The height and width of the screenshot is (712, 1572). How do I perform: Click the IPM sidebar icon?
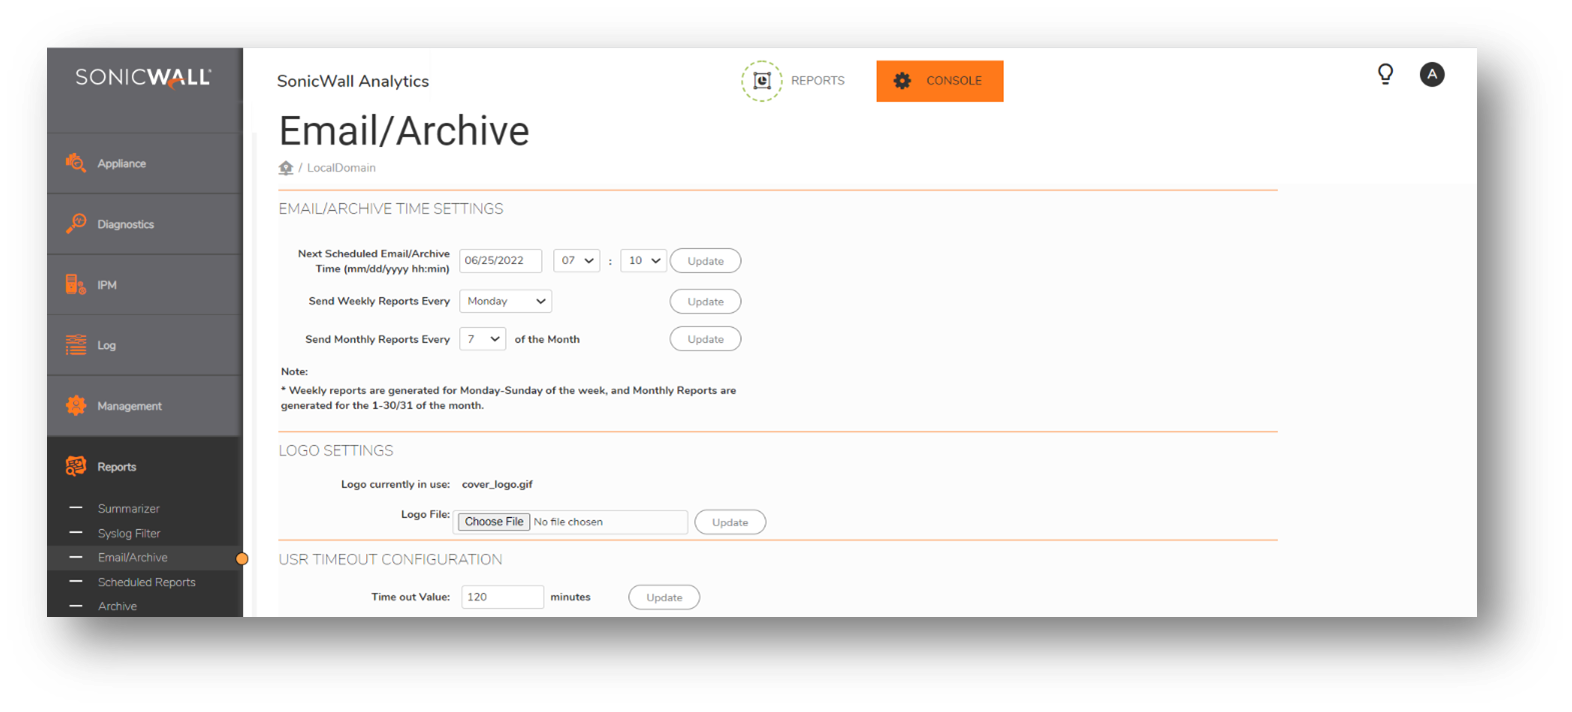(x=76, y=285)
